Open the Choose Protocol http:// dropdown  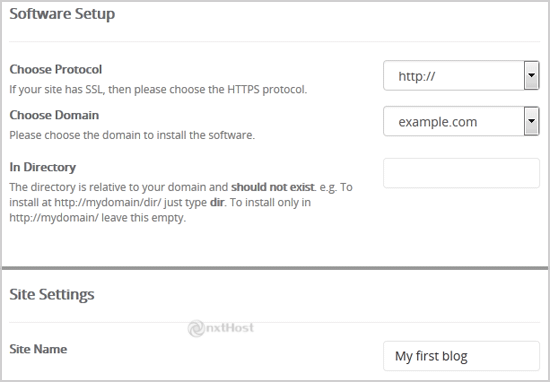(x=461, y=76)
